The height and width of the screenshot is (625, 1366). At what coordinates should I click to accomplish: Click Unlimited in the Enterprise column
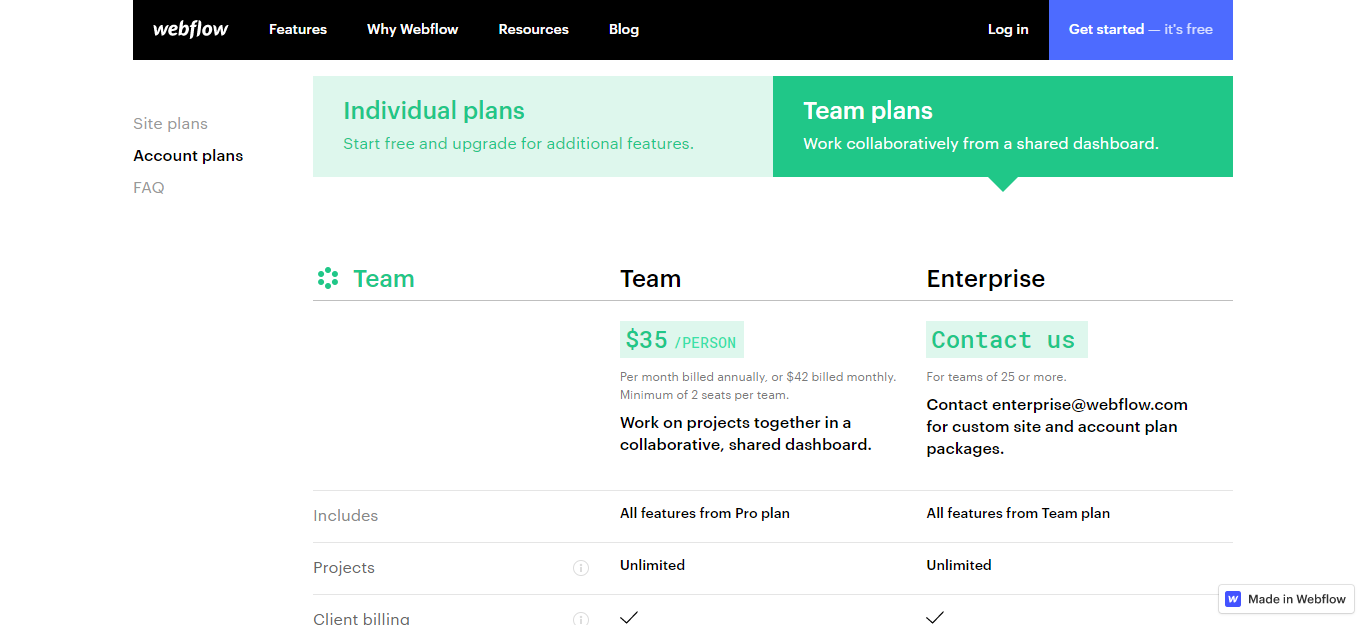pyautogui.click(x=959, y=565)
